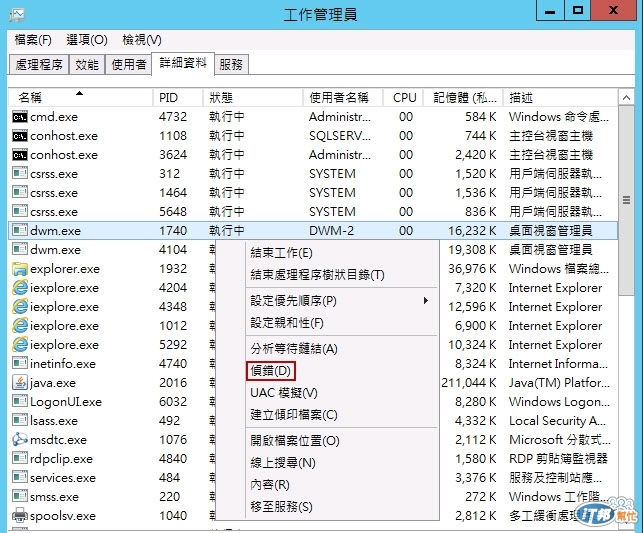Open the 檔案(F) menu
Viewport: 643px width, 533px height.
[x=33, y=40]
